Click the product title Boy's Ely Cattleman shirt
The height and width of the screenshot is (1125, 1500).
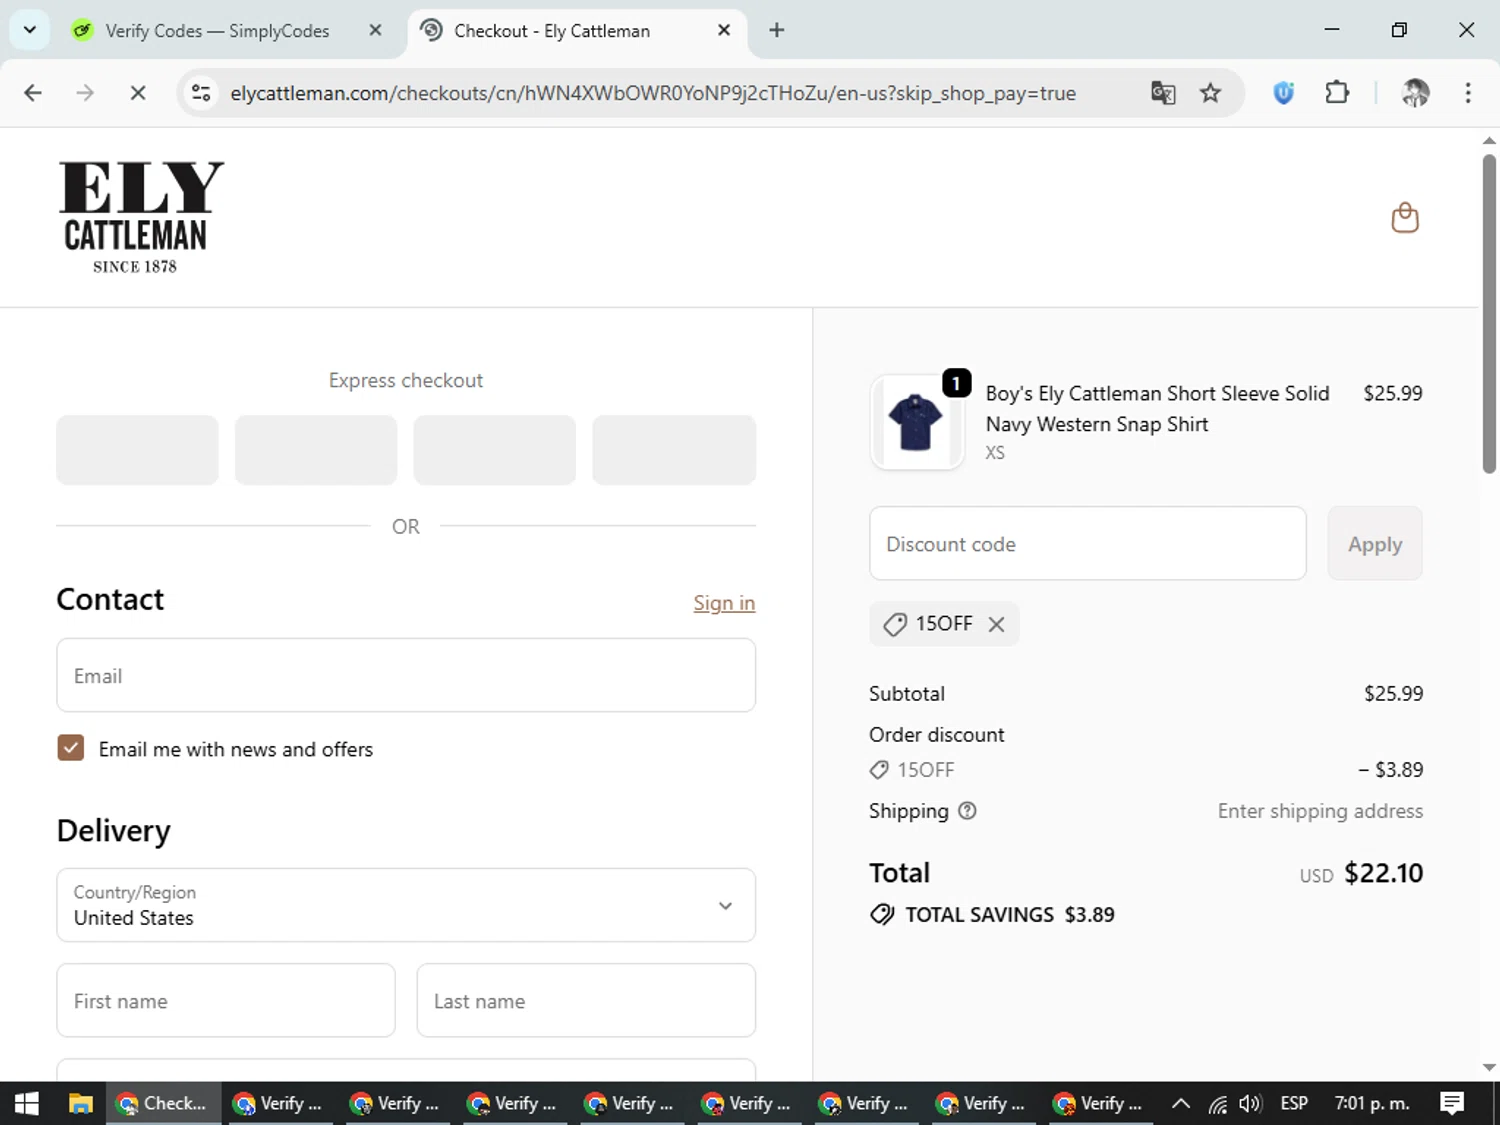point(1157,409)
